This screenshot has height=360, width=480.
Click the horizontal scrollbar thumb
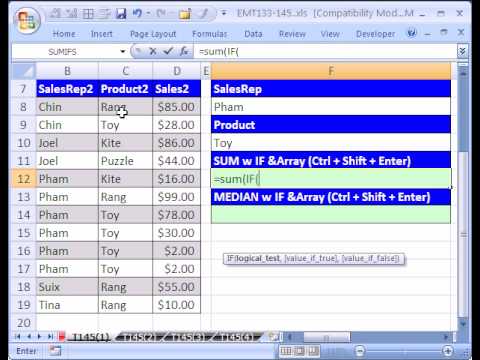(x=327, y=337)
